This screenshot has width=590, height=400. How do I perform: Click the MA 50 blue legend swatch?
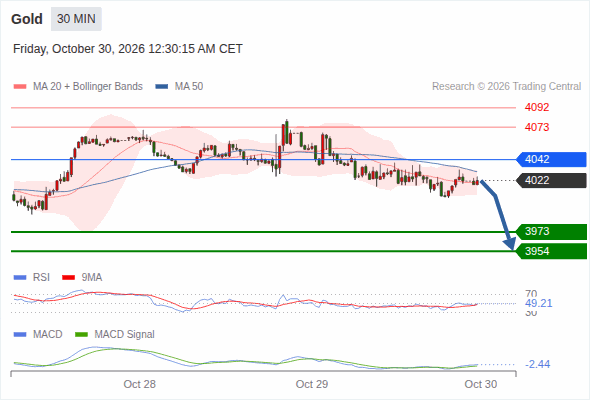click(162, 87)
